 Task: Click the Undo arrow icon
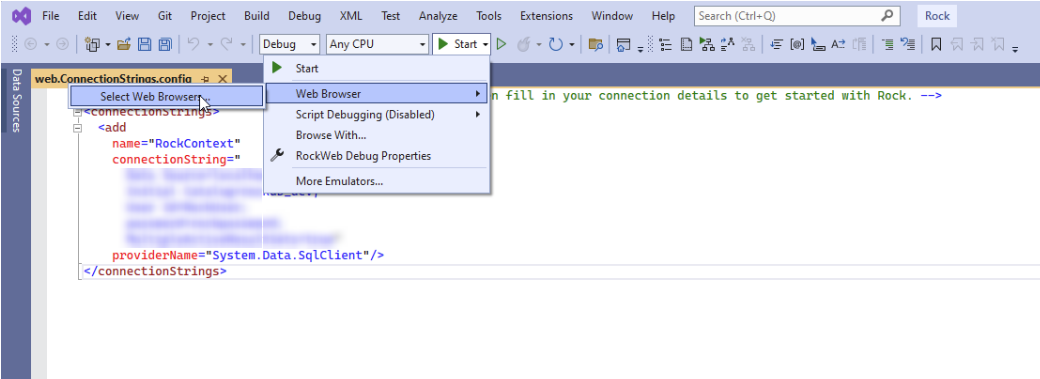click(193, 44)
